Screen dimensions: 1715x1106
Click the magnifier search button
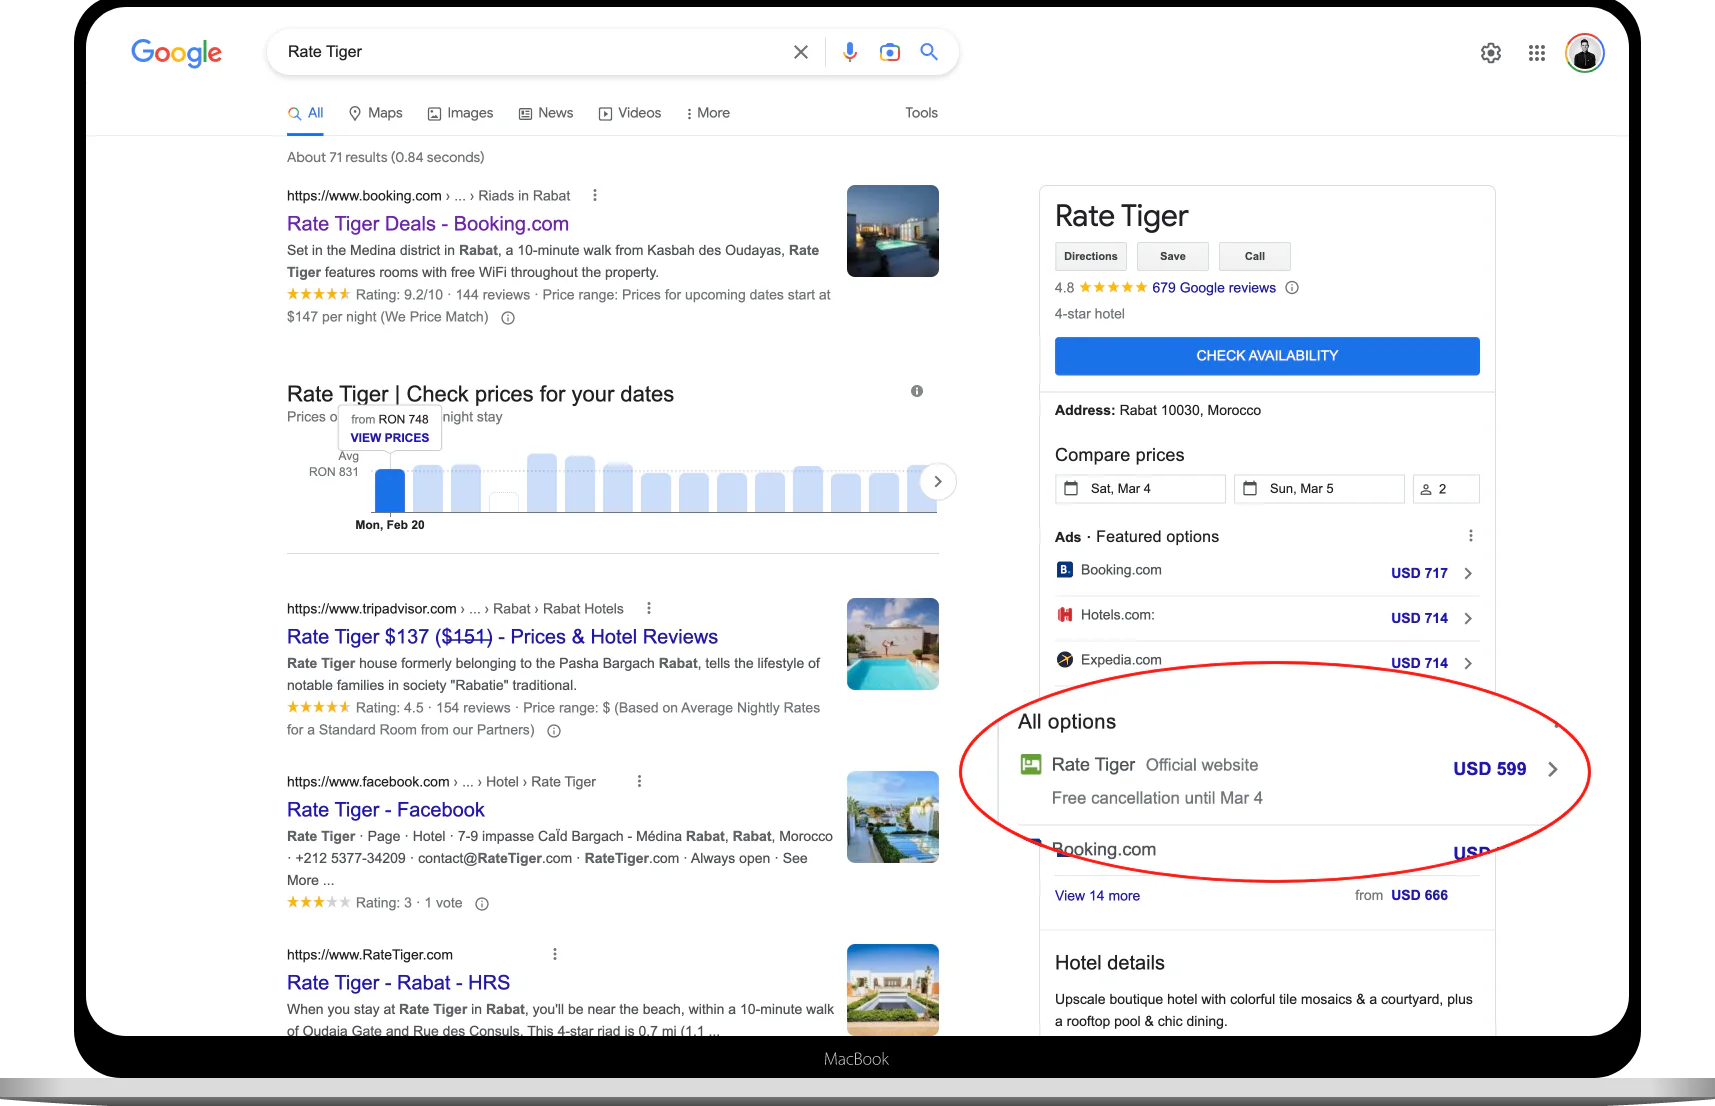tap(929, 52)
